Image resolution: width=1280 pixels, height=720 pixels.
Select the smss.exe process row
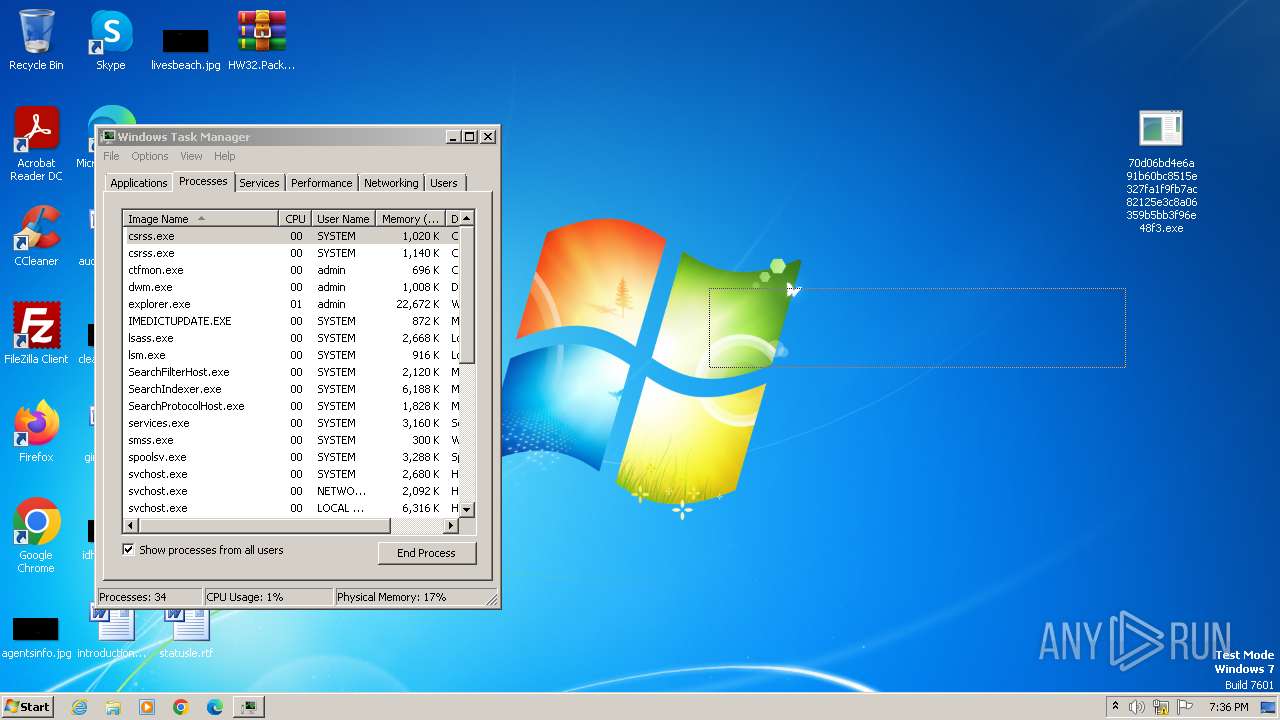click(291, 440)
